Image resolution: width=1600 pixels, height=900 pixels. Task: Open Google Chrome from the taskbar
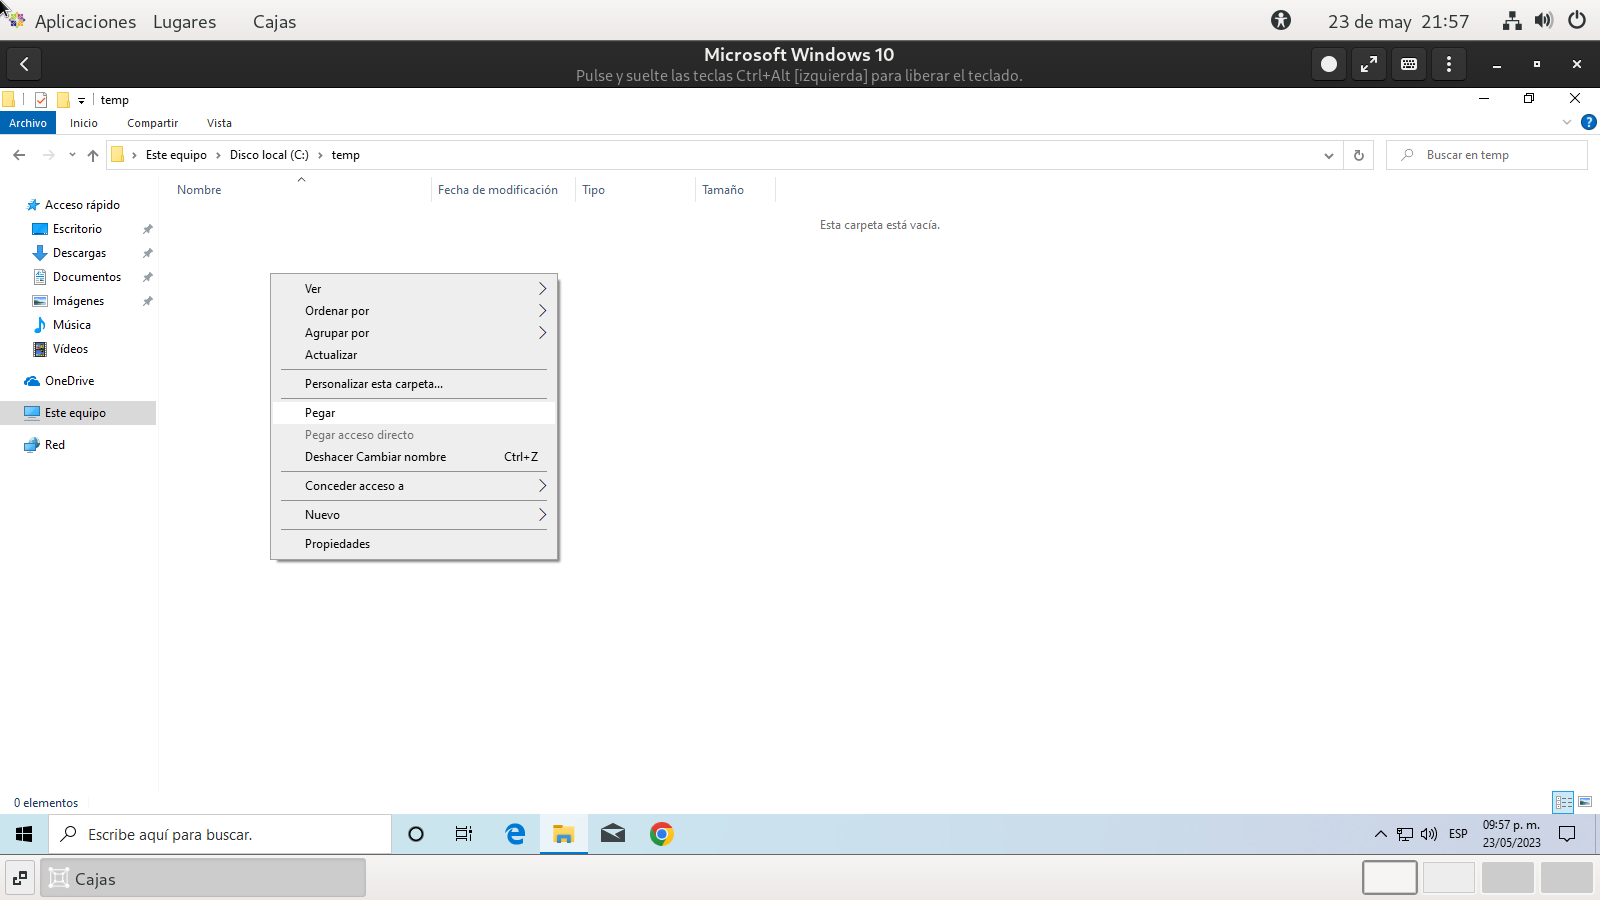coord(661,834)
